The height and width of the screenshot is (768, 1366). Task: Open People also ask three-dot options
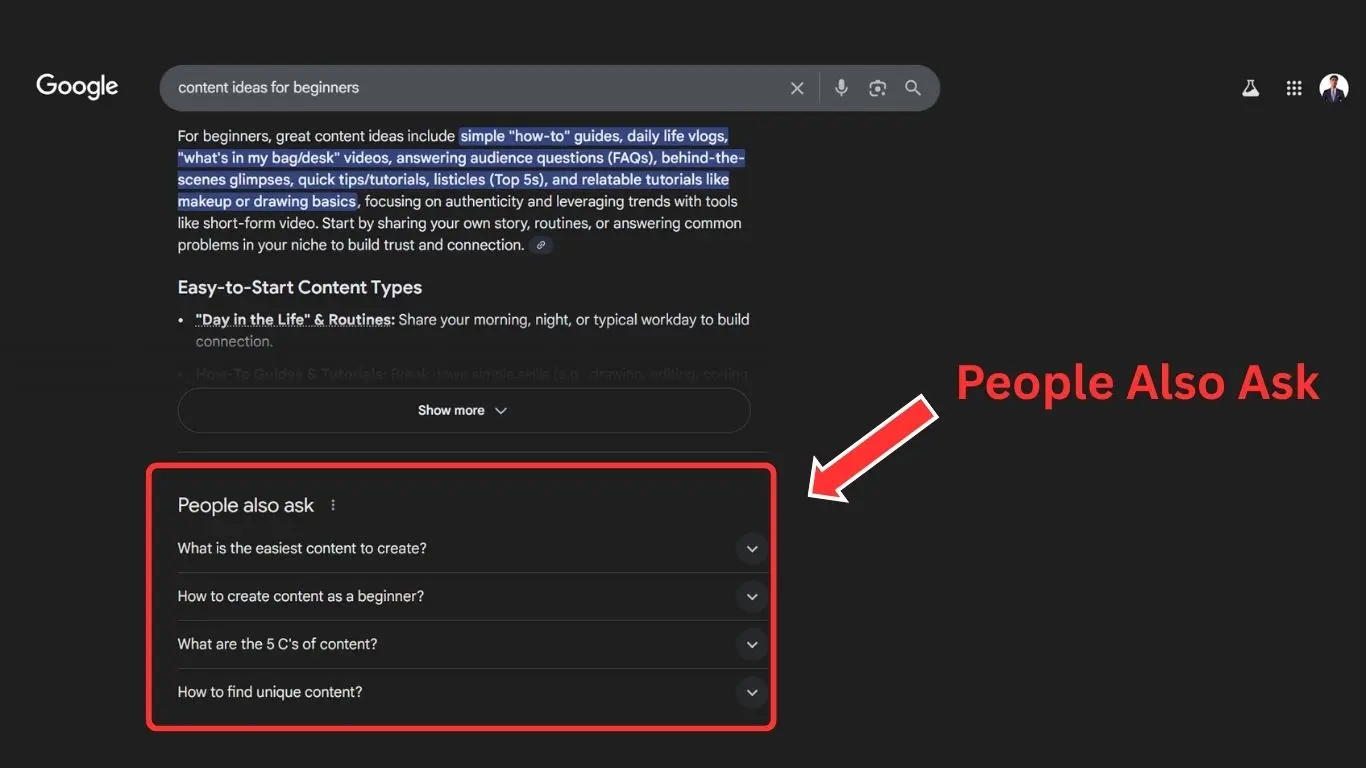[x=333, y=505]
